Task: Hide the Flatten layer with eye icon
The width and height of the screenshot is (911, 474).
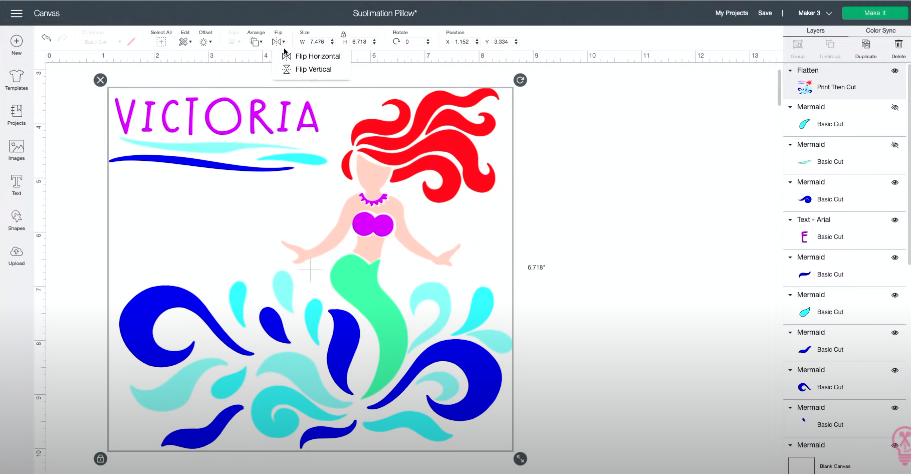Action: [895, 70]
